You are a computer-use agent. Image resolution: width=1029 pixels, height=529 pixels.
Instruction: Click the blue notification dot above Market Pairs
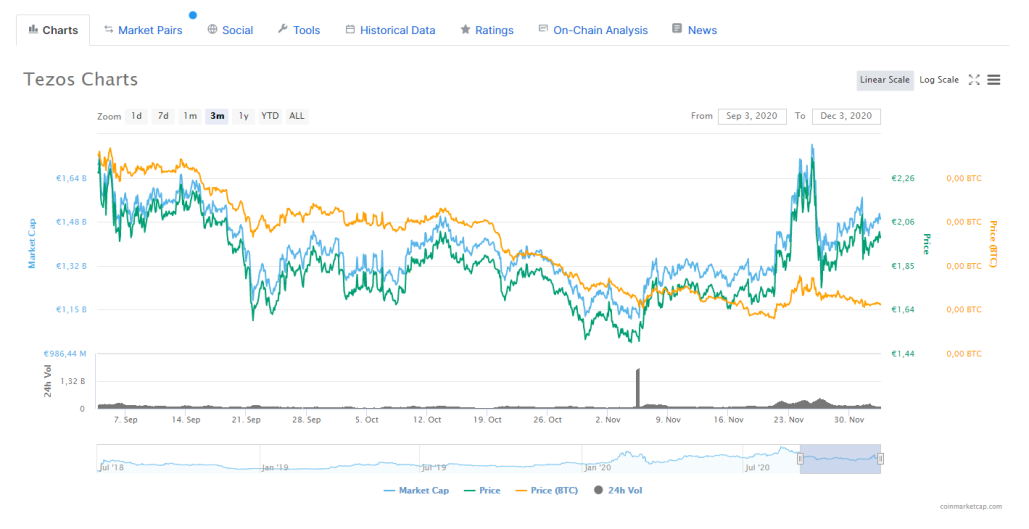tap(193, 15)
